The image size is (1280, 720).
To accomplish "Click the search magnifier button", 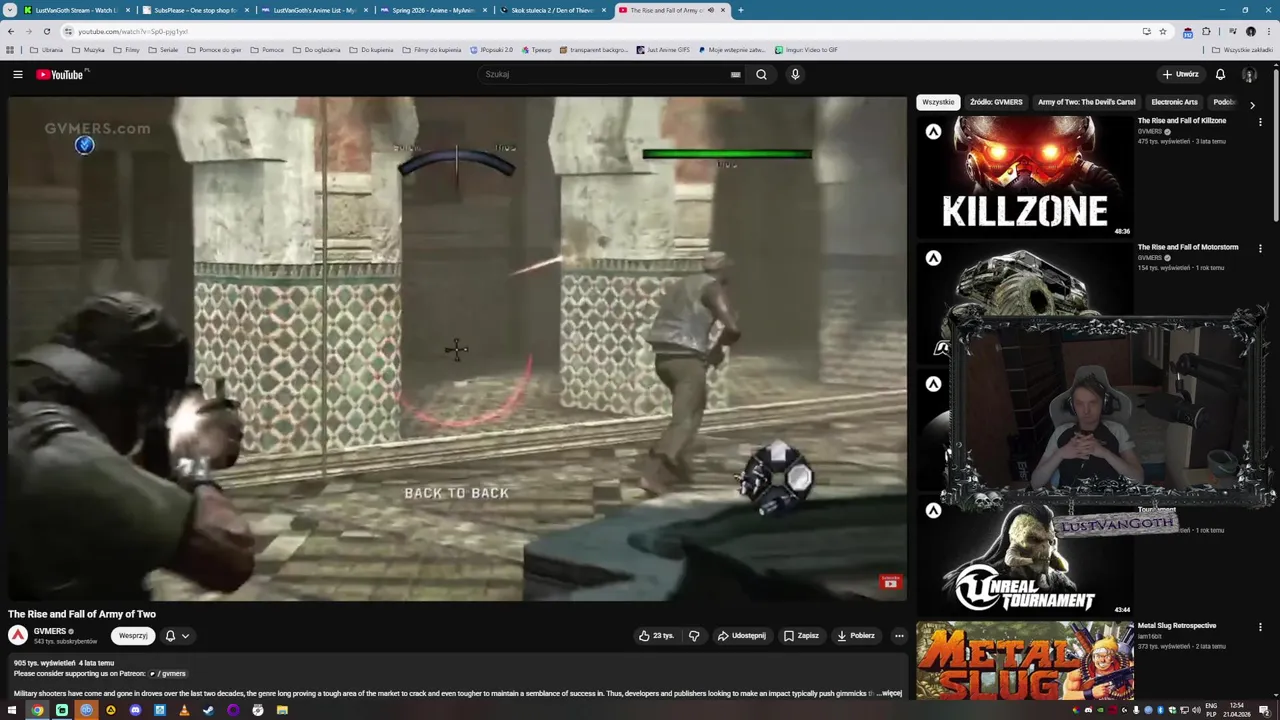I will click(x=761, y=74).
